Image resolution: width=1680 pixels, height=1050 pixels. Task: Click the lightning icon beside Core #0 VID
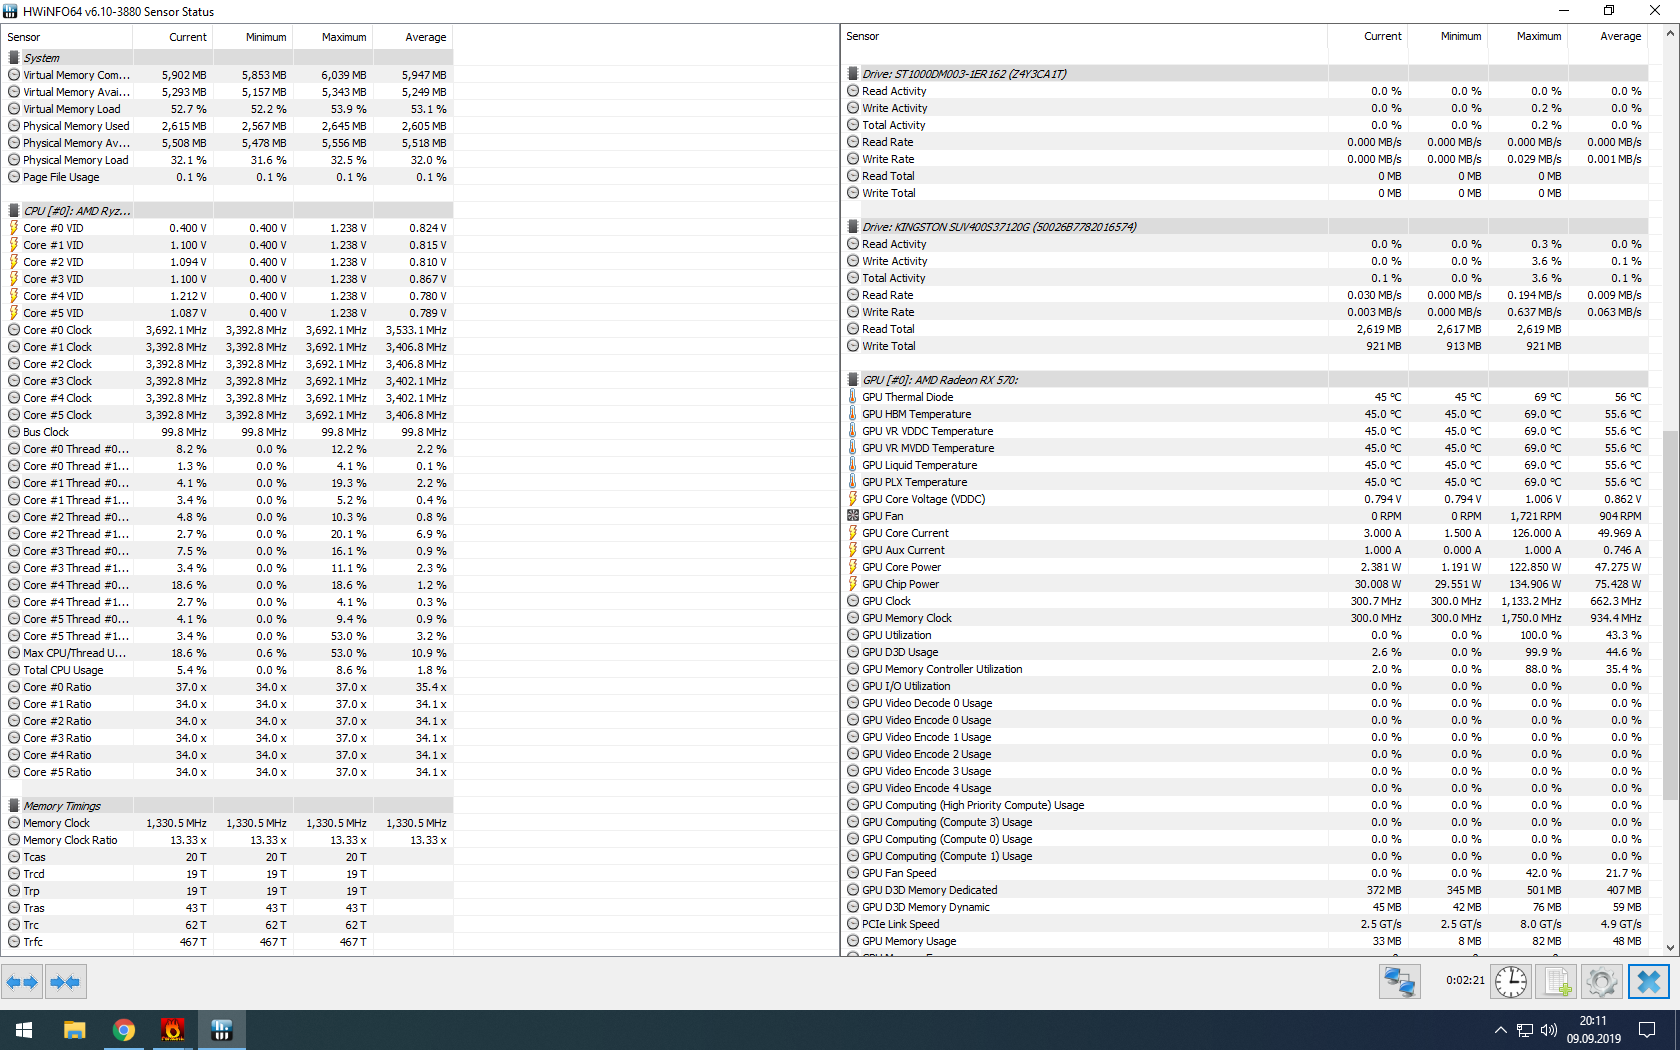click(14, 228)
